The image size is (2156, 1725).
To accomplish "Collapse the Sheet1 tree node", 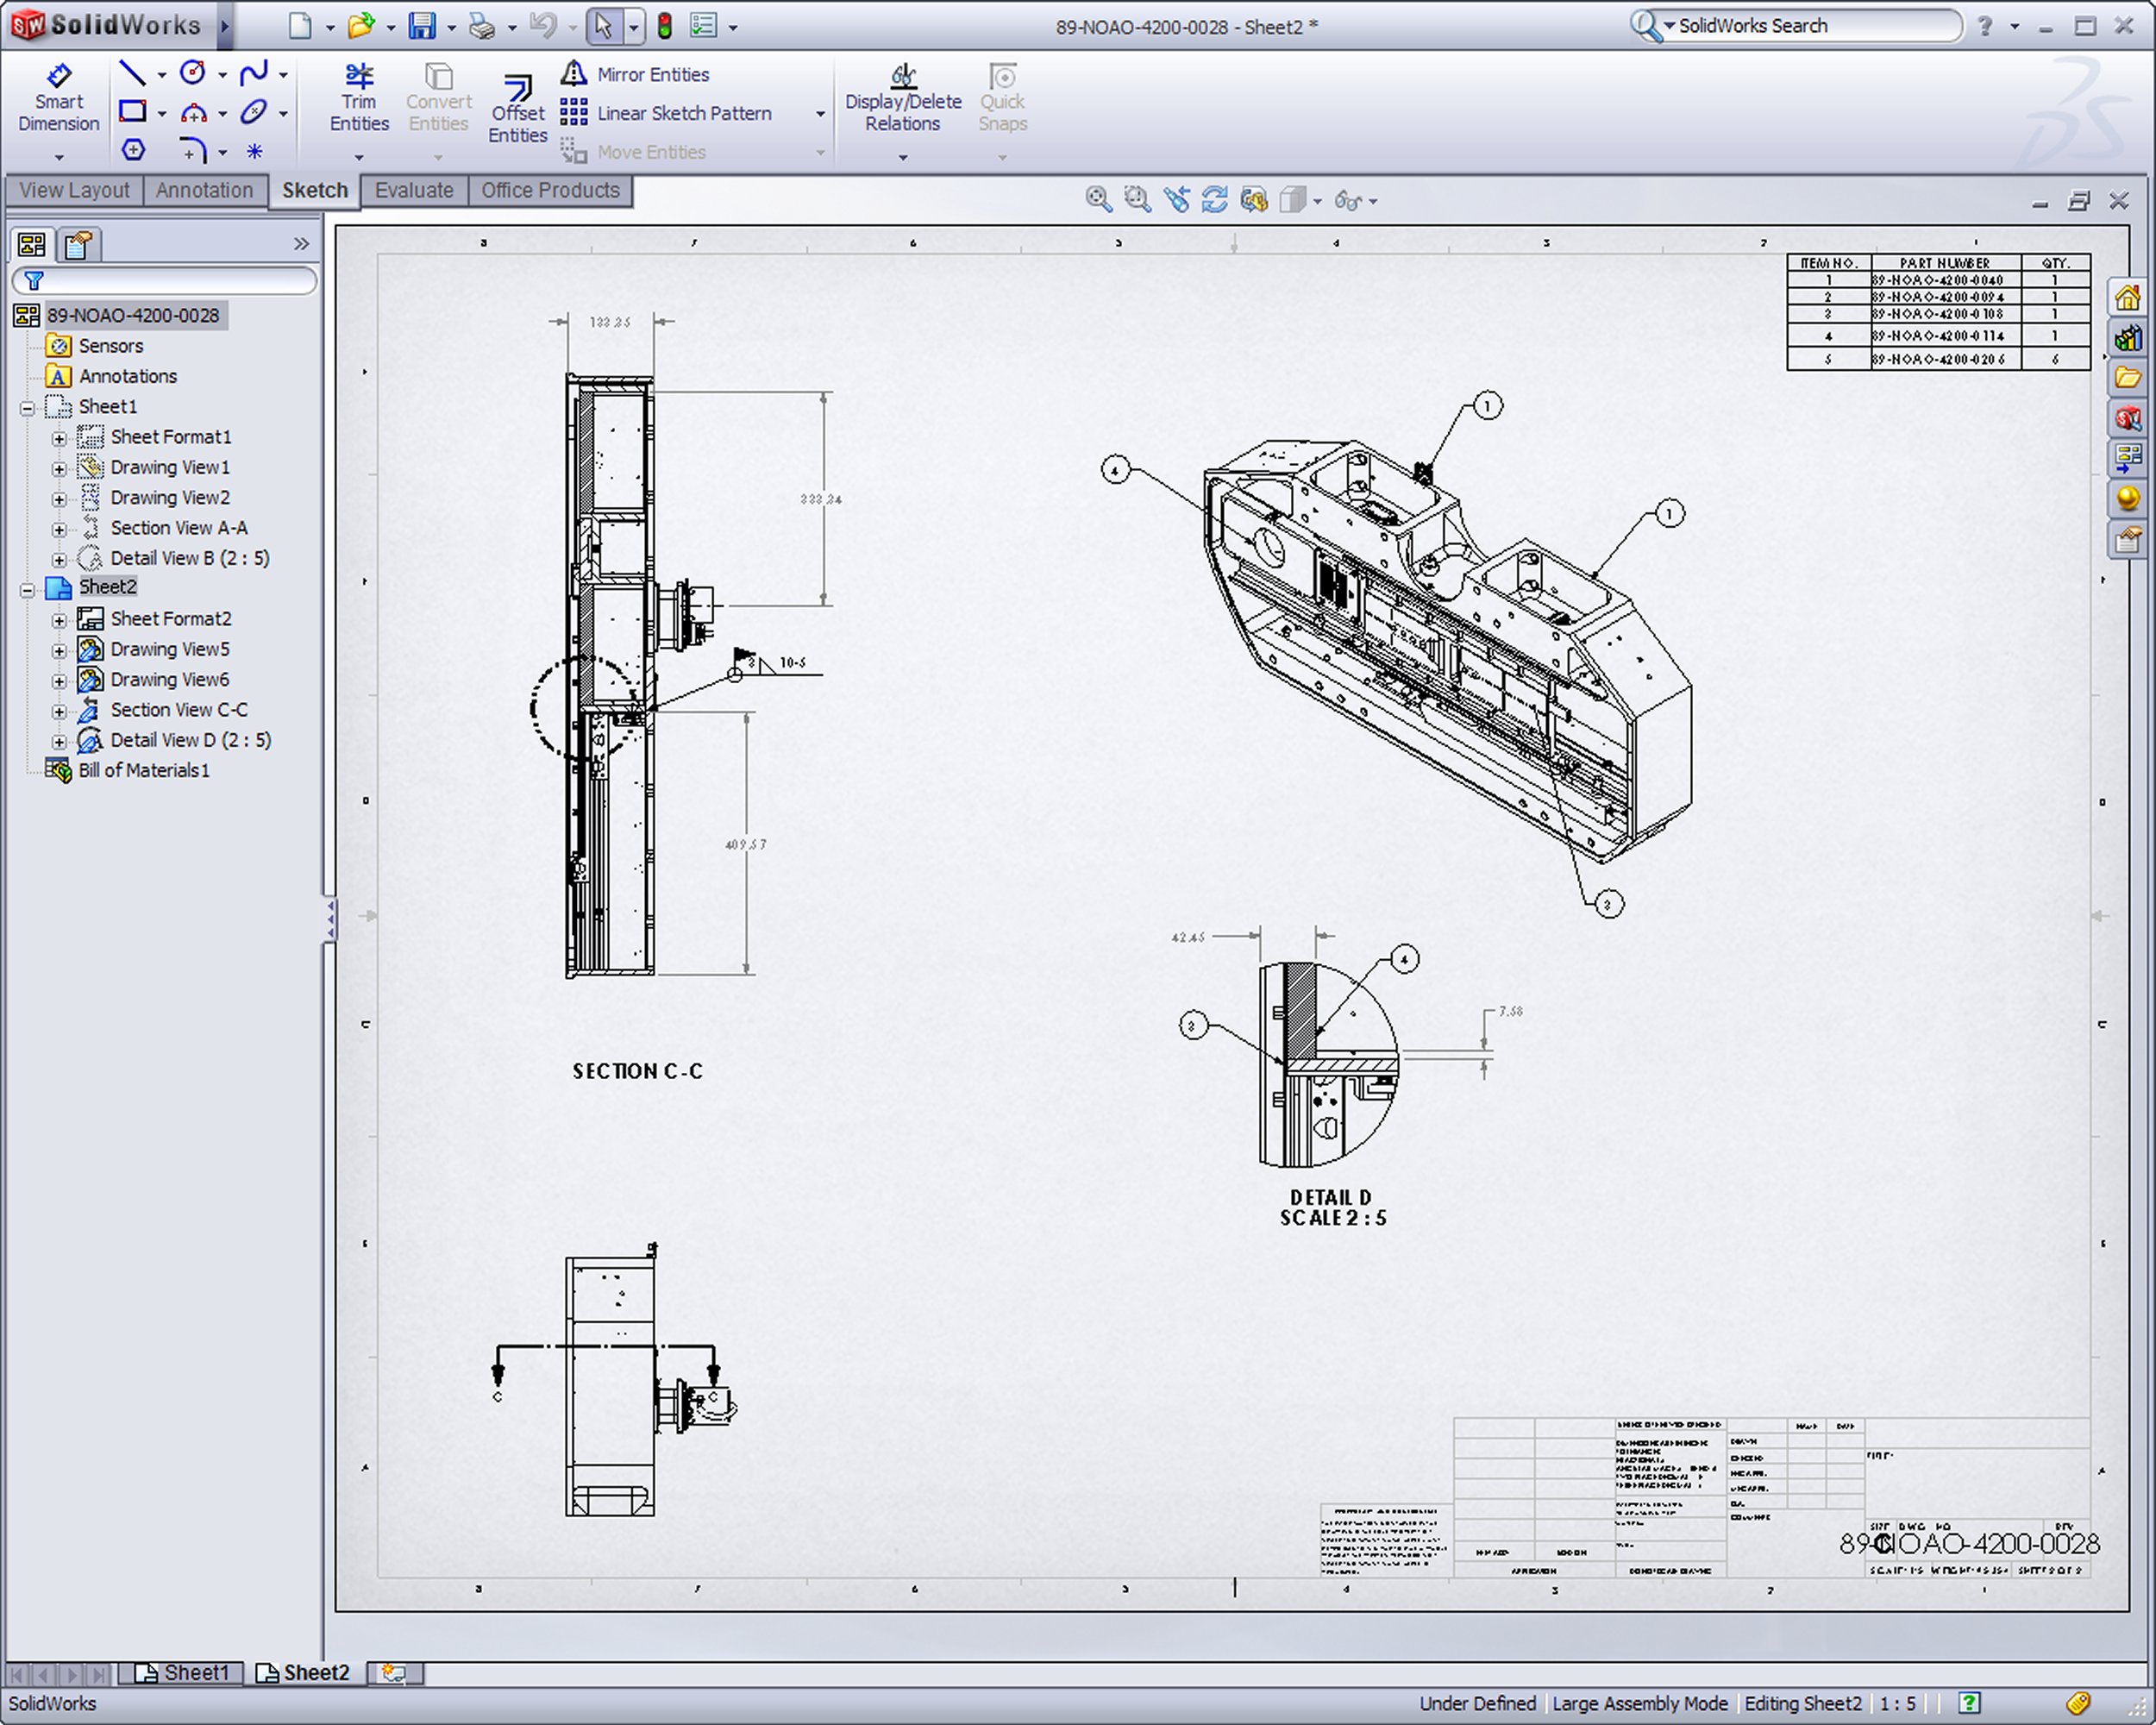I will [28, 407].
